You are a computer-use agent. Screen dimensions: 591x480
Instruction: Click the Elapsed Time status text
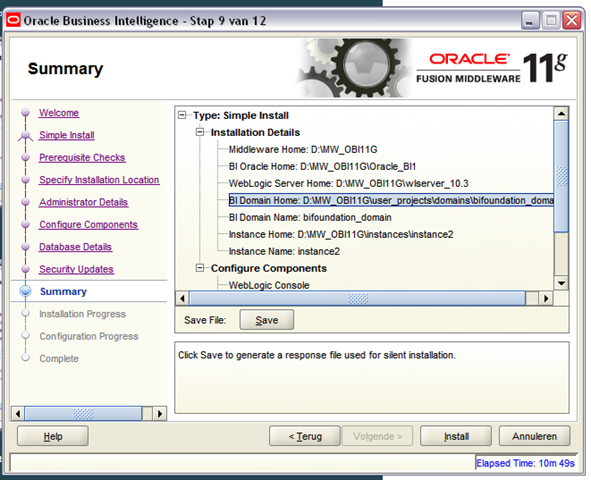(x=525, y=463)
